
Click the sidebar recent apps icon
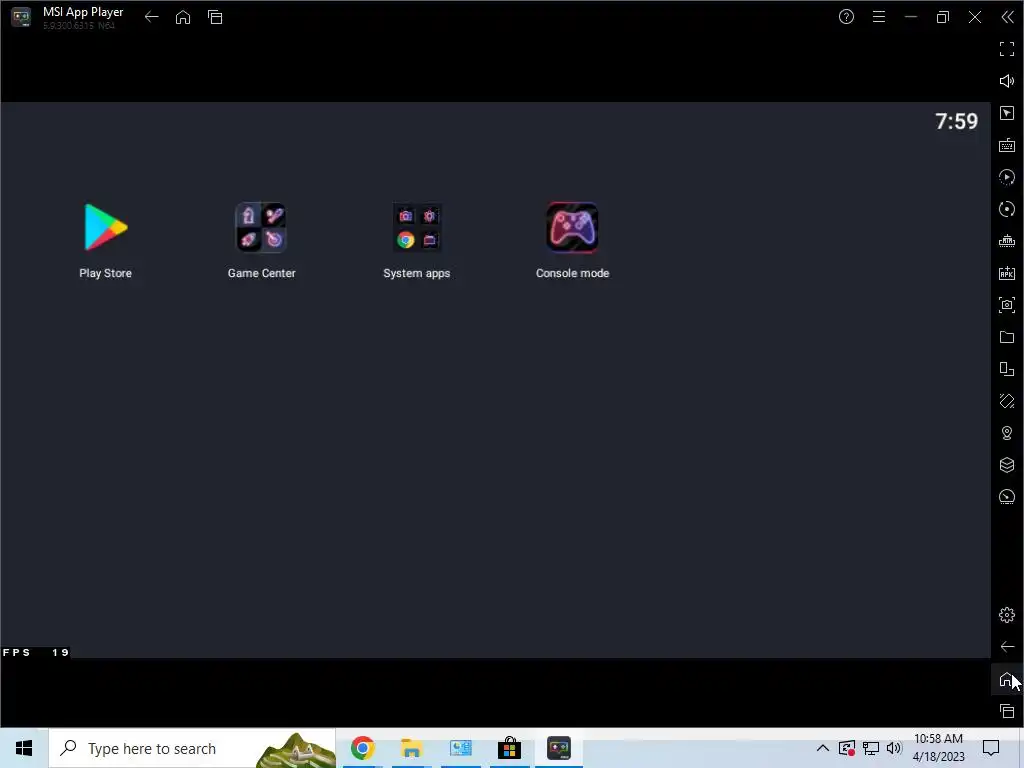click(x=1007, y=711)
